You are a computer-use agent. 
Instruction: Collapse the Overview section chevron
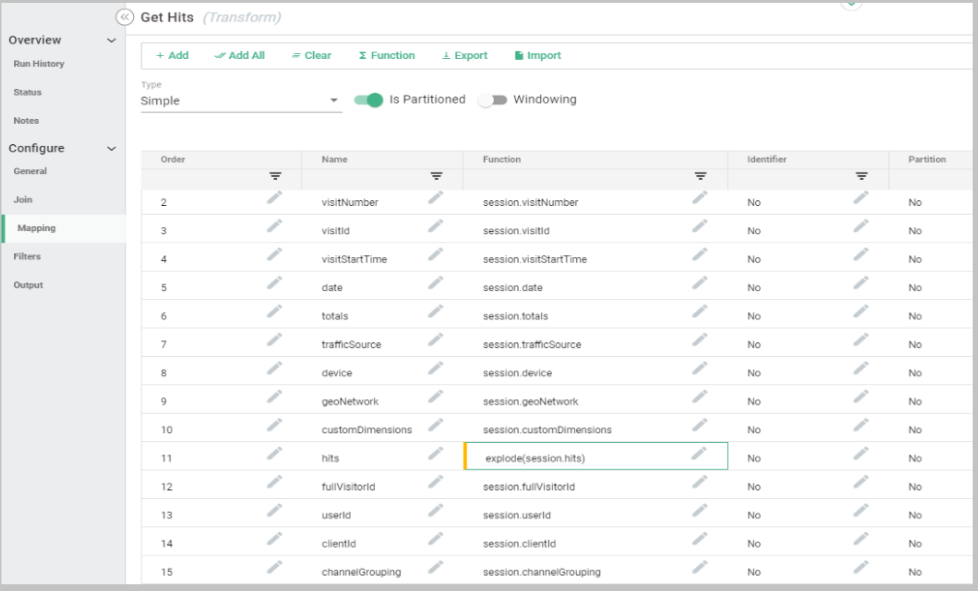111,41
